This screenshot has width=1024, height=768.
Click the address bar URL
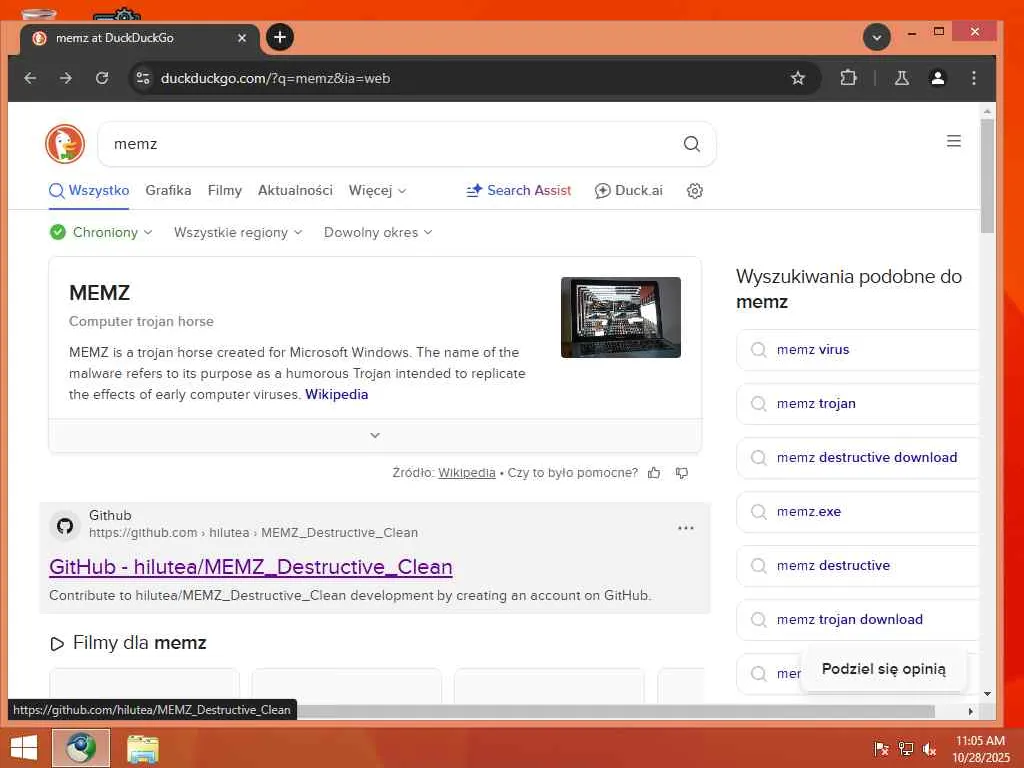[x=276, y=78]
